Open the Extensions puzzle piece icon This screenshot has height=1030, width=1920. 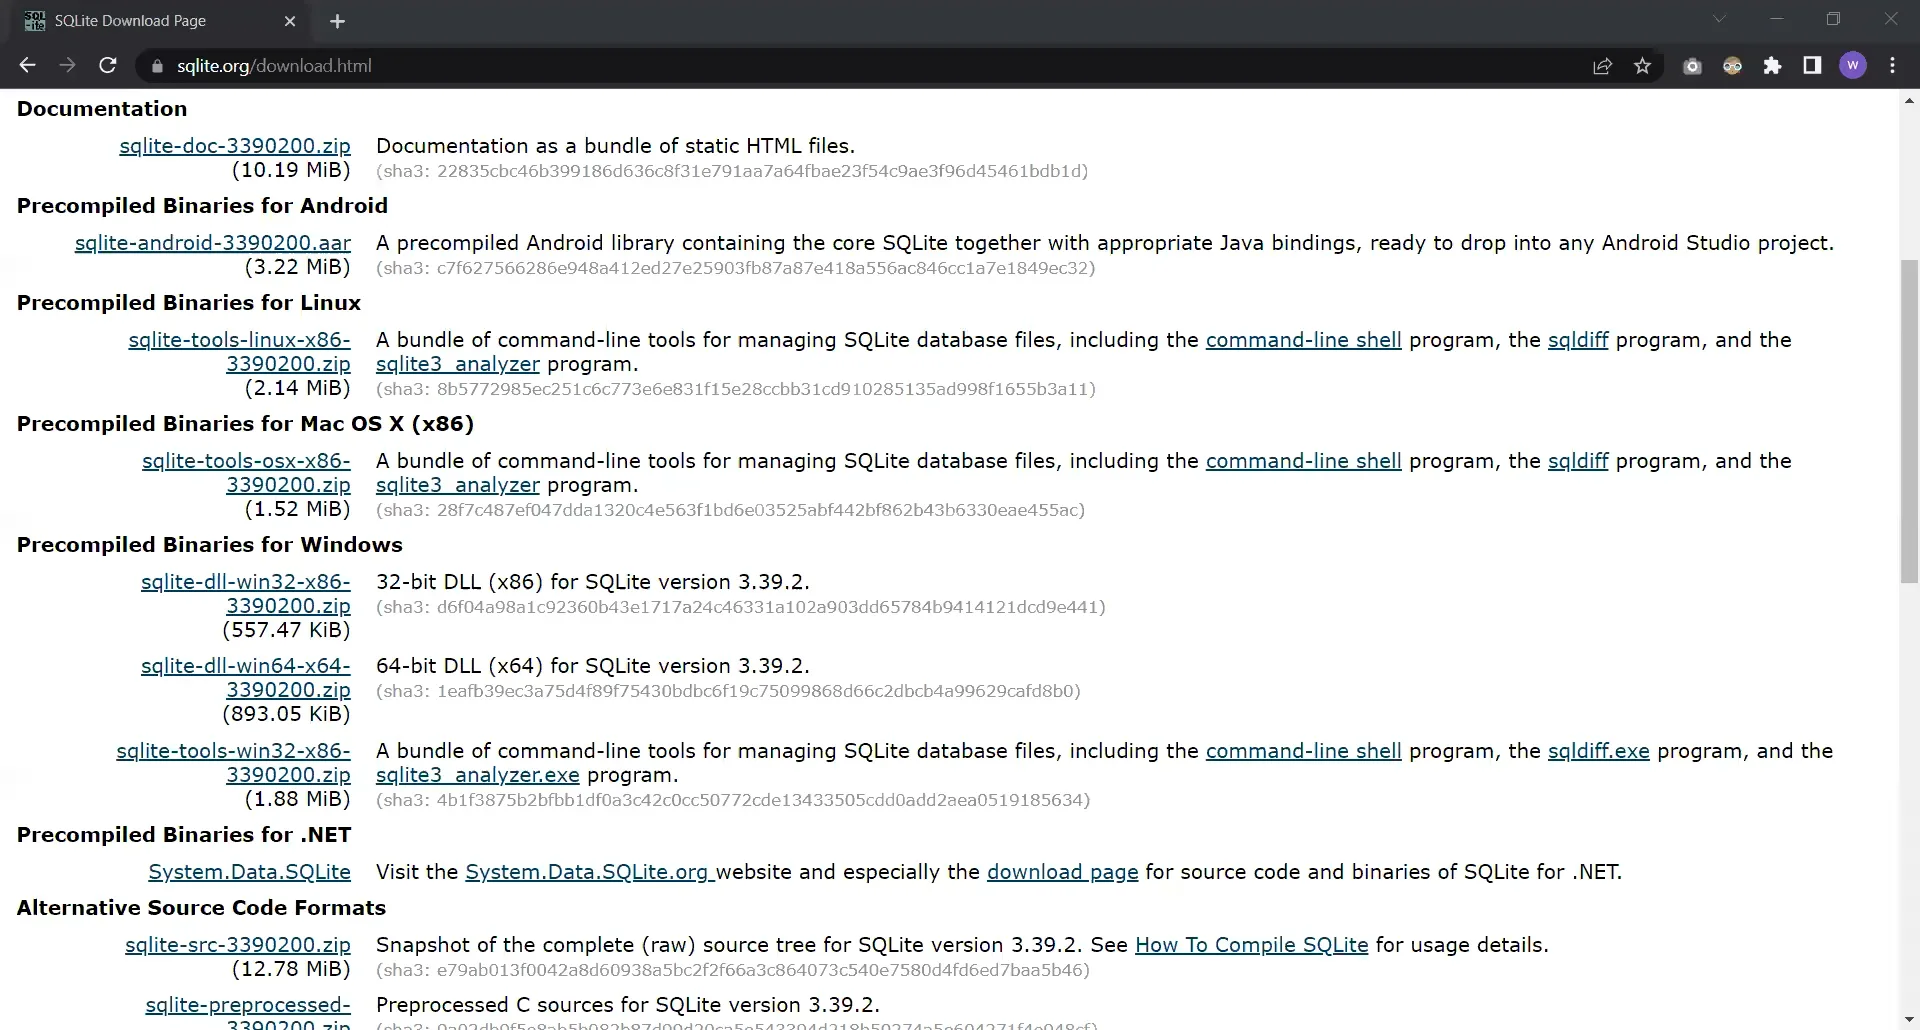[1772, 65]
